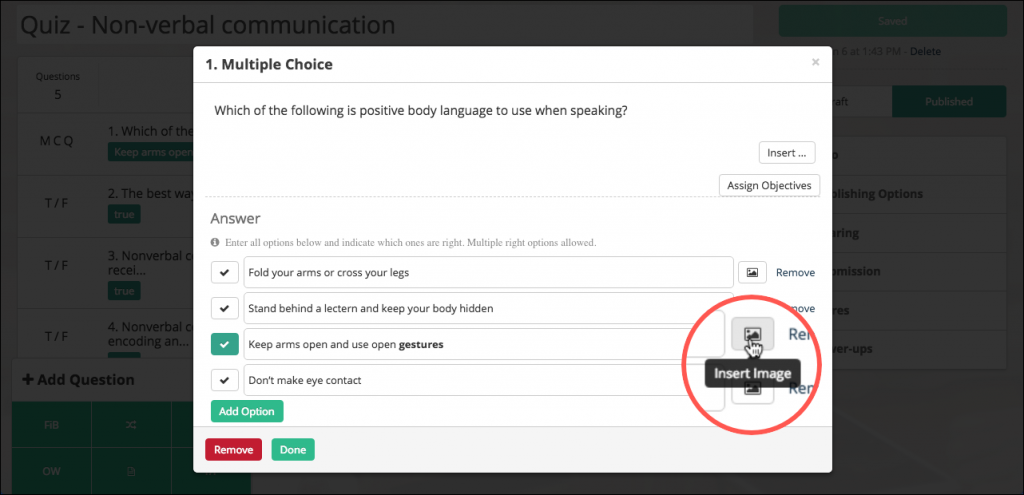Click the insert image icon for 'Fold your arms' option
Image resolution: width=1024 pixels, height=495 pixels.
[x=752, y=272]
